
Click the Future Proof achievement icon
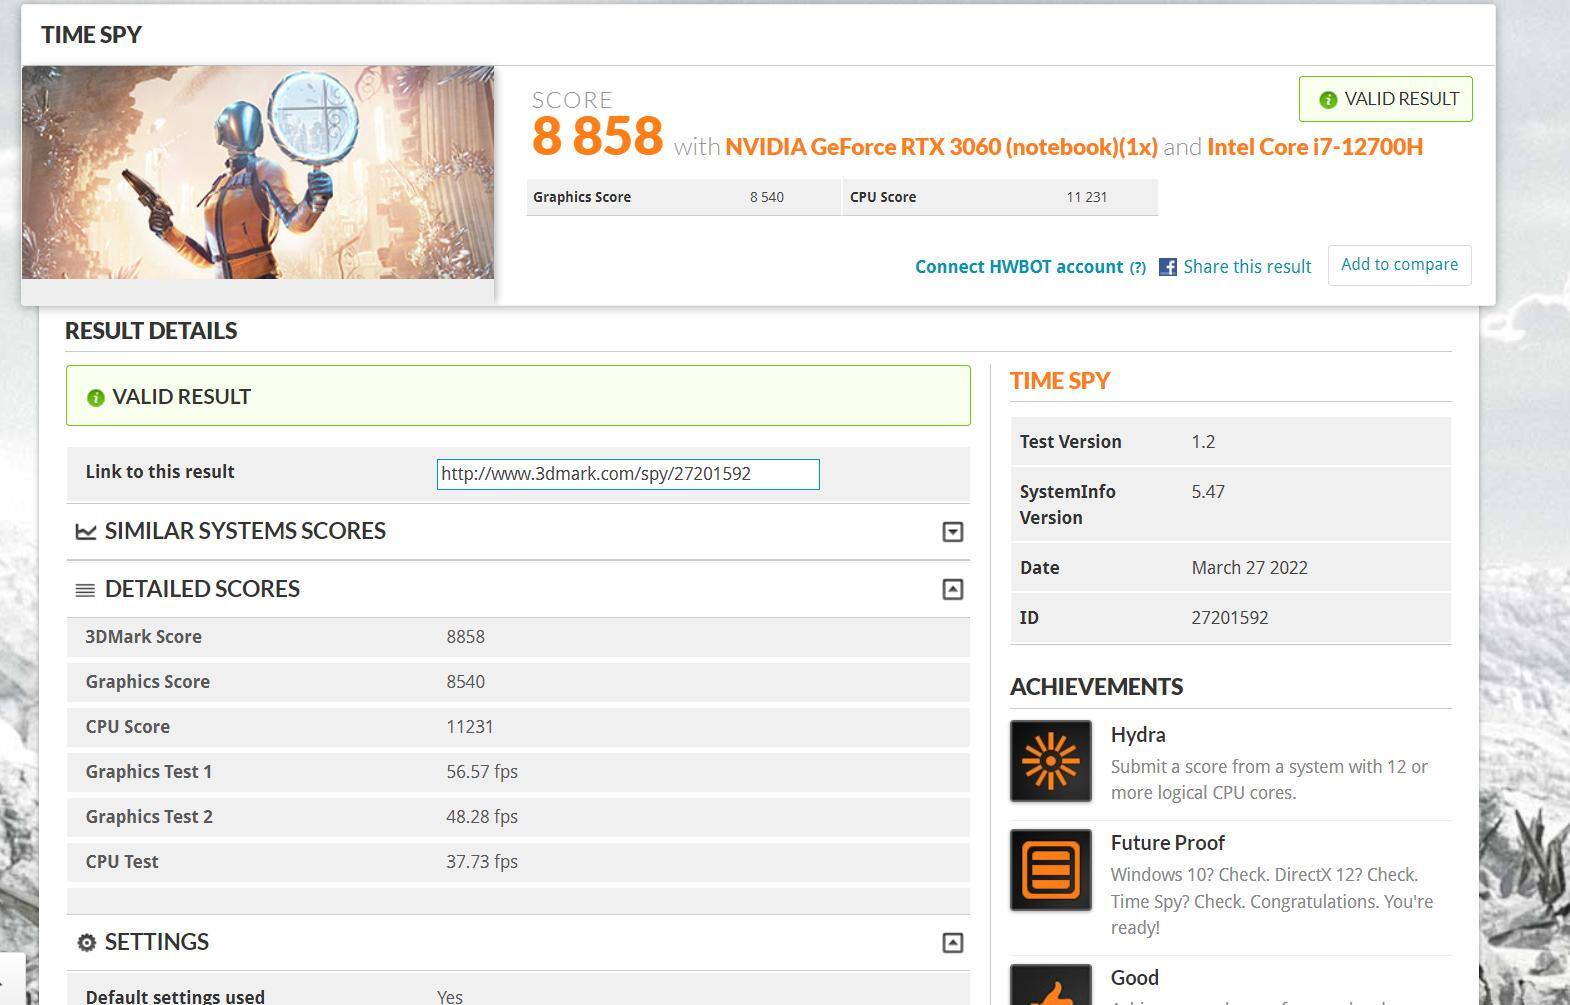(1050, 870)
